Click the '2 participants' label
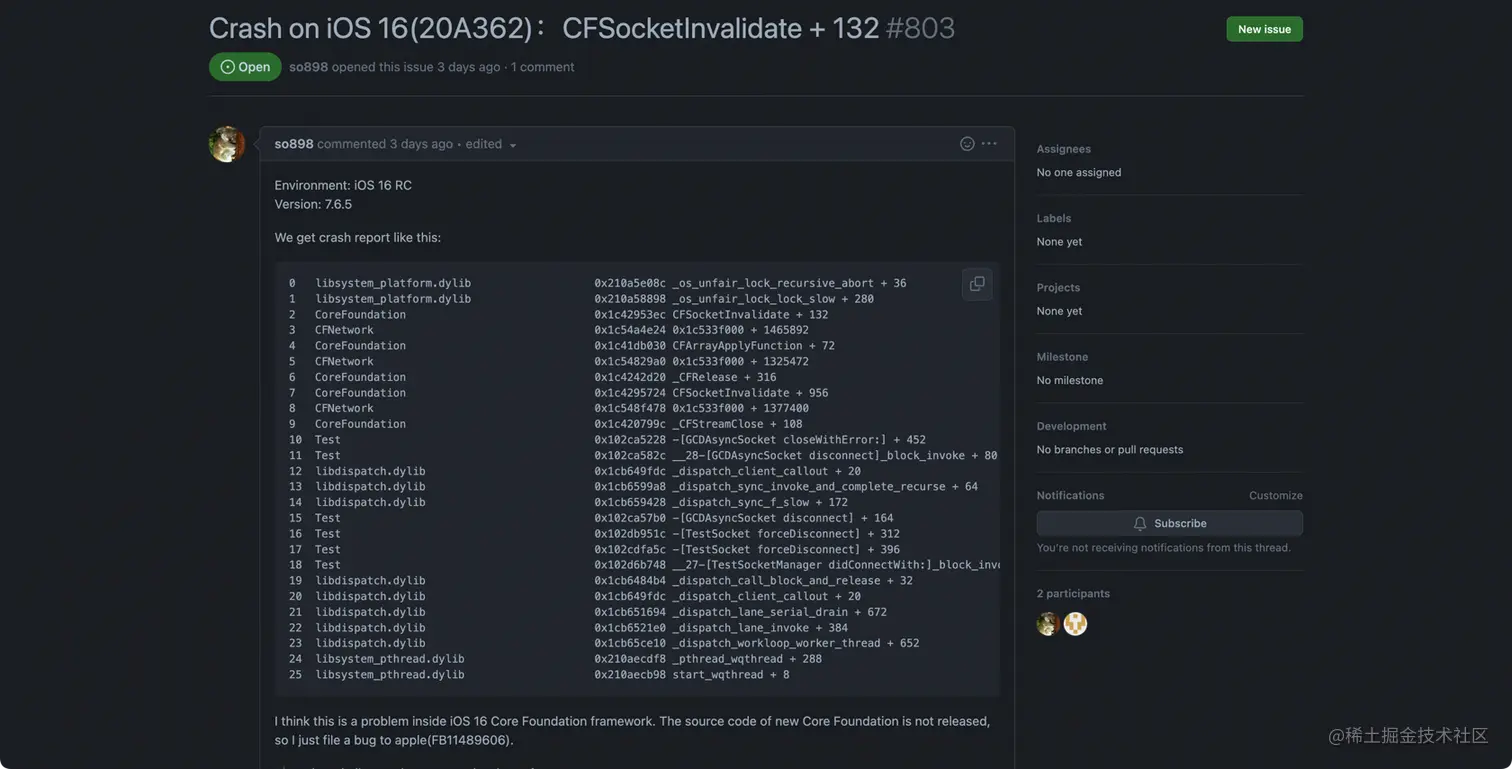Screen dimensions: 1512x769 pyautogui.click(x=1073, y=593)
